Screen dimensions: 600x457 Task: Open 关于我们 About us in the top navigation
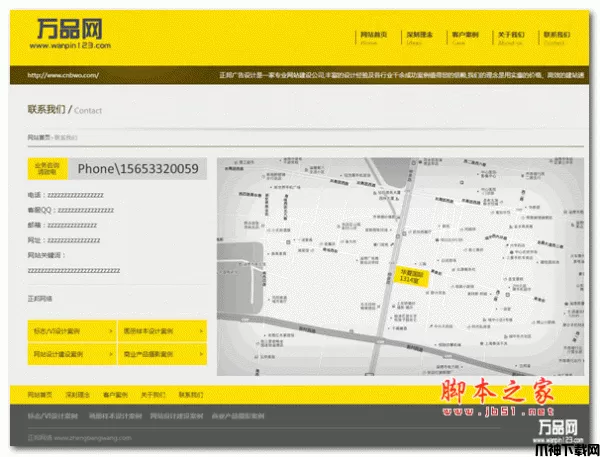(510, 38)
